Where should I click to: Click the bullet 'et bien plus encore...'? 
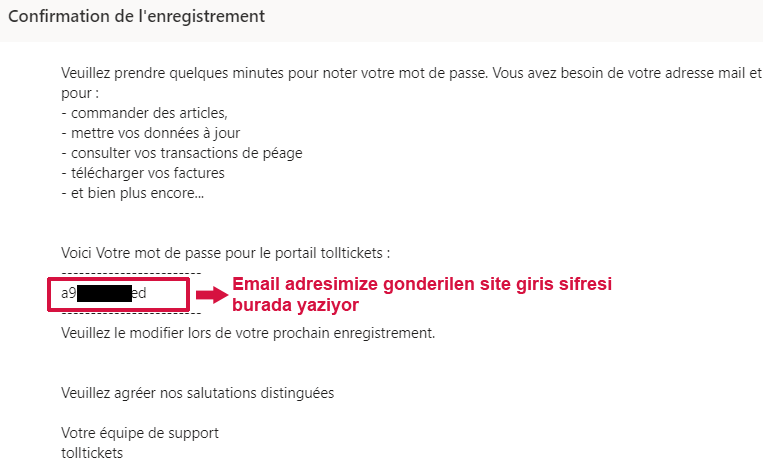[133, 193]
